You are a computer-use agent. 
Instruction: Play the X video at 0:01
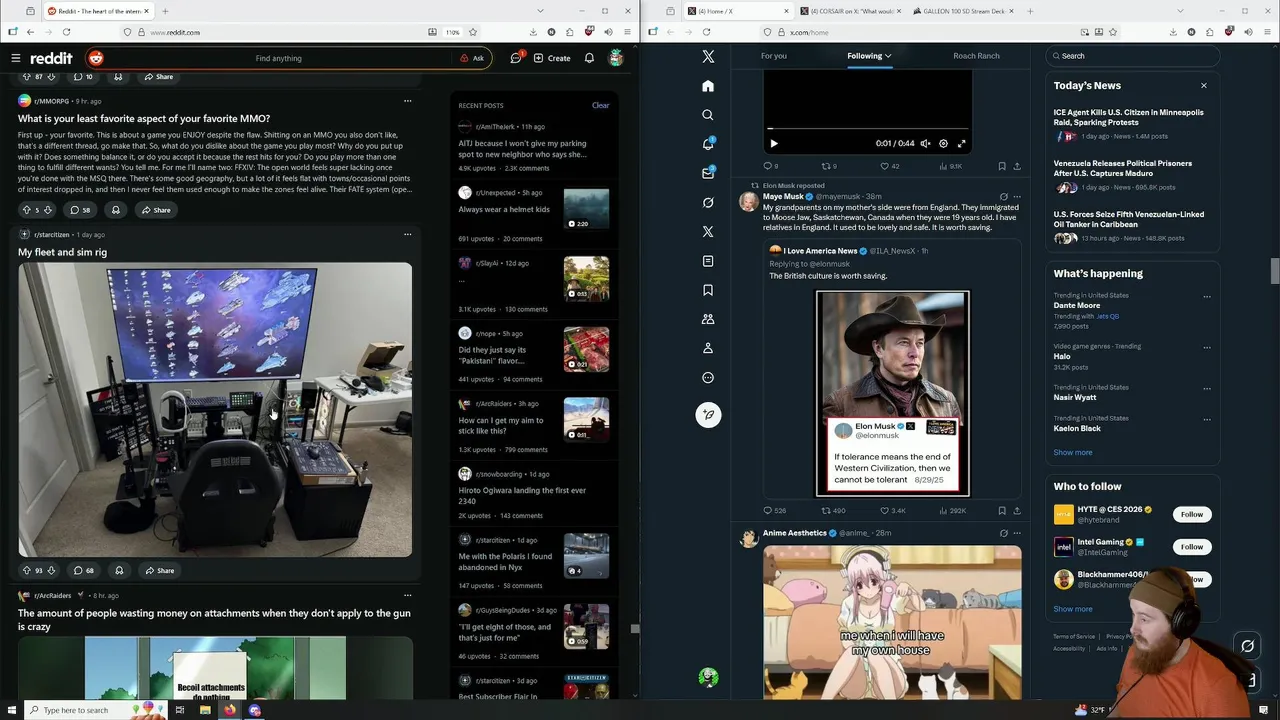click(x=774, y=143)
